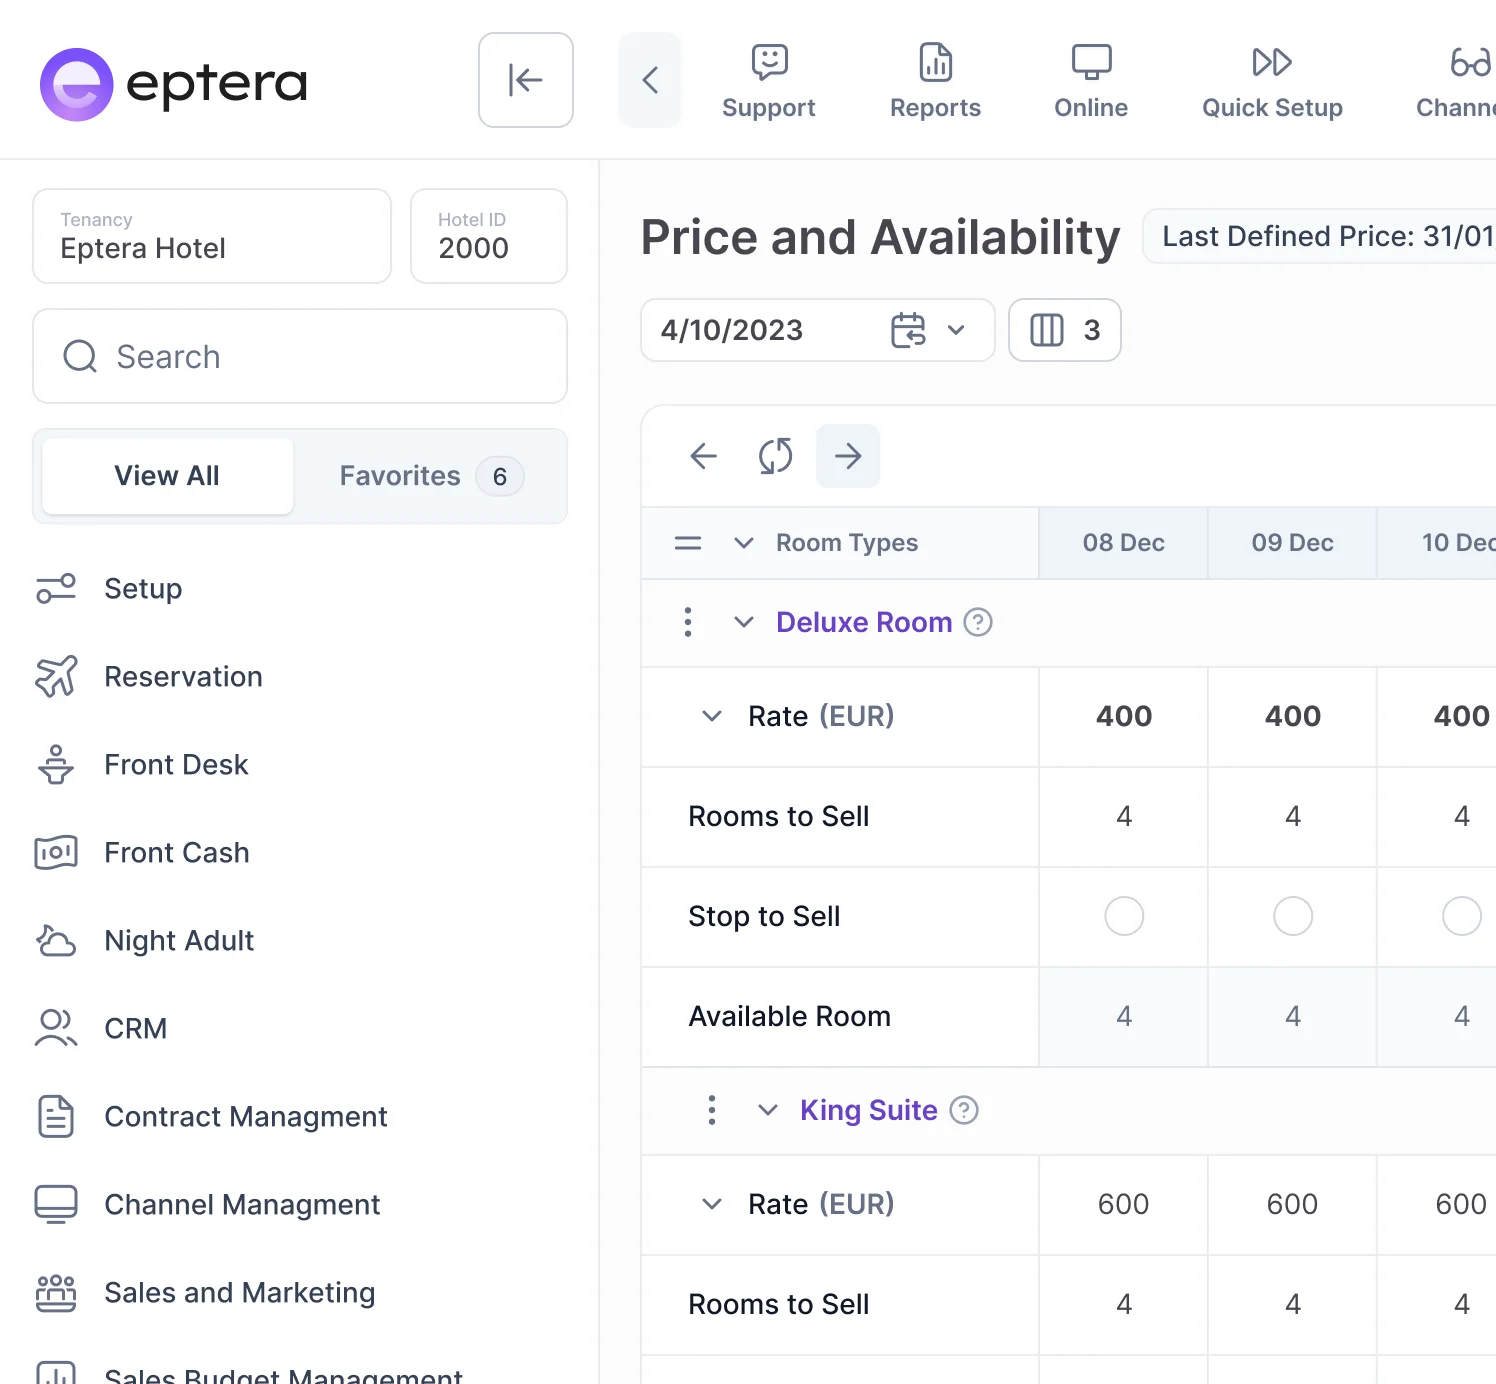1496x1384 pixels.
Task: Click the two-line reorder icon in header
Action: tap(688, 543)
